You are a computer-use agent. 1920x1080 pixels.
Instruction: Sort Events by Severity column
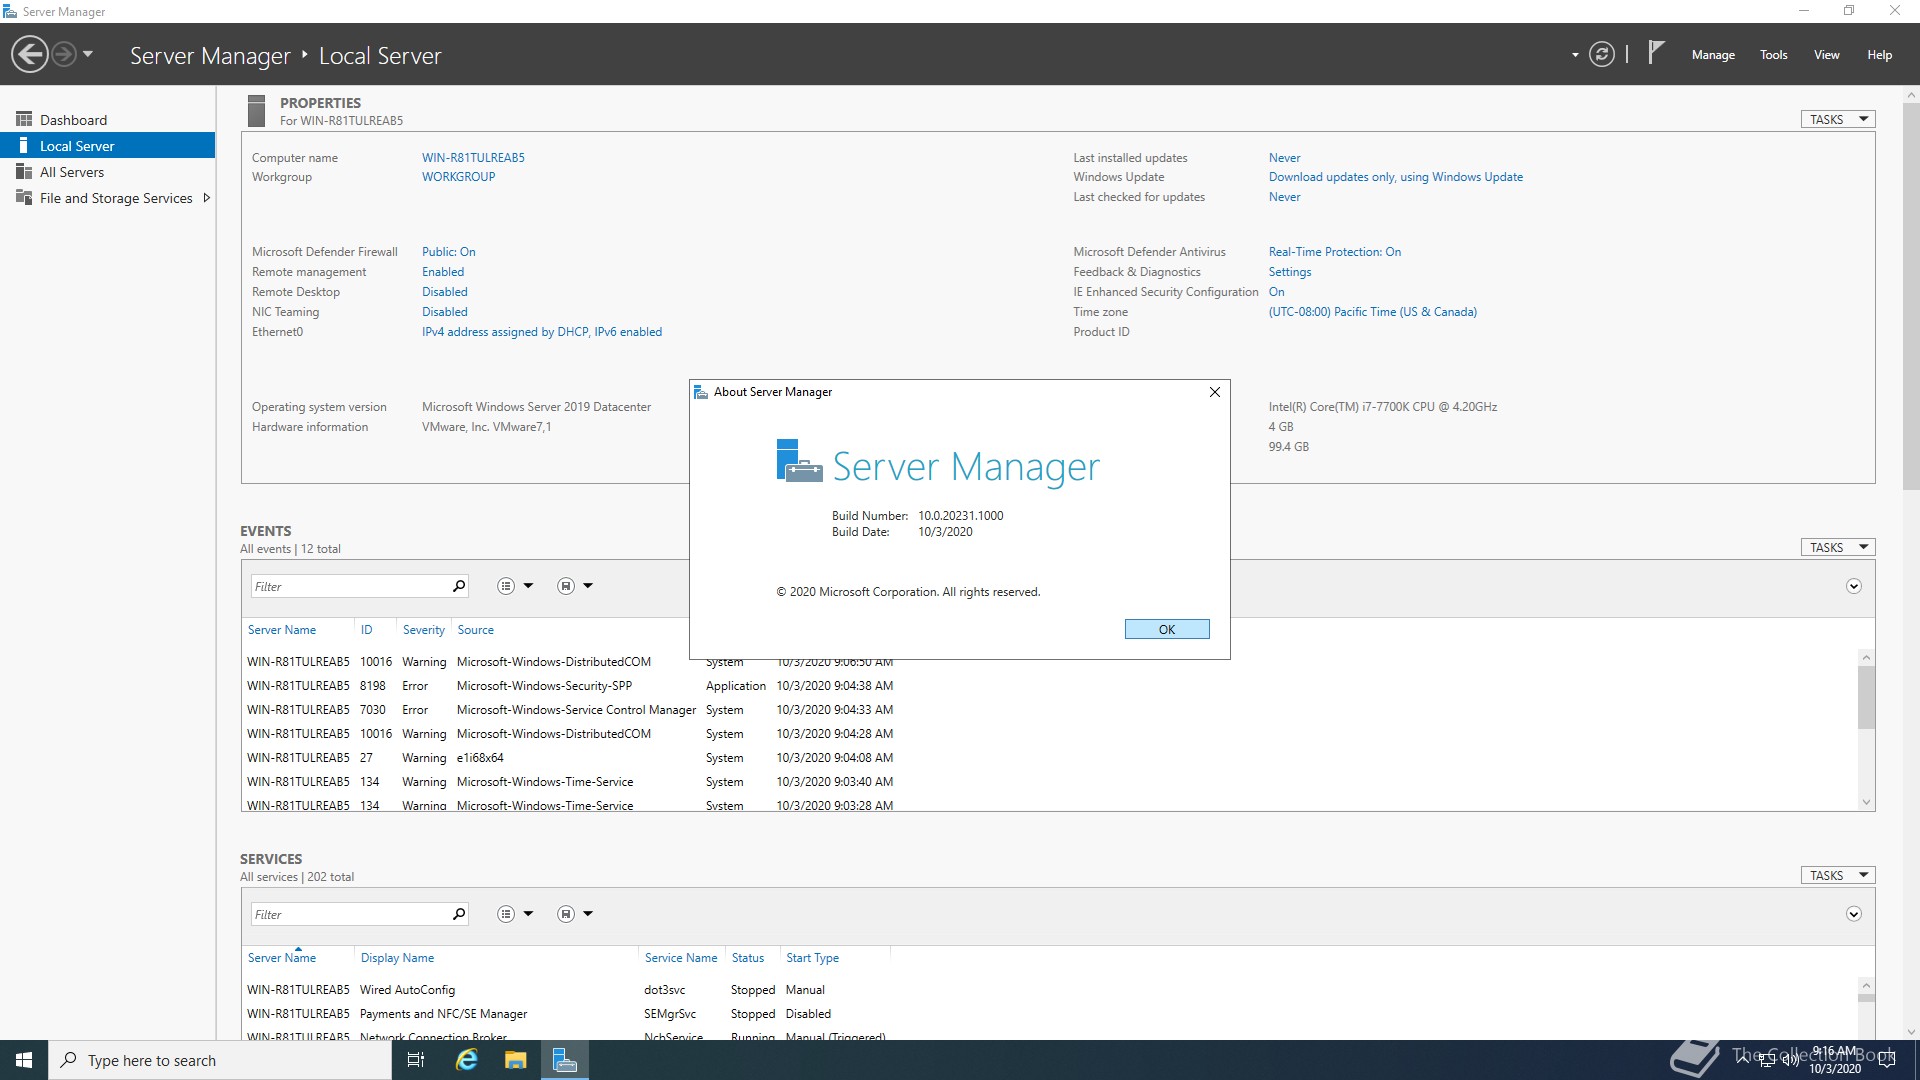(424, 630)
